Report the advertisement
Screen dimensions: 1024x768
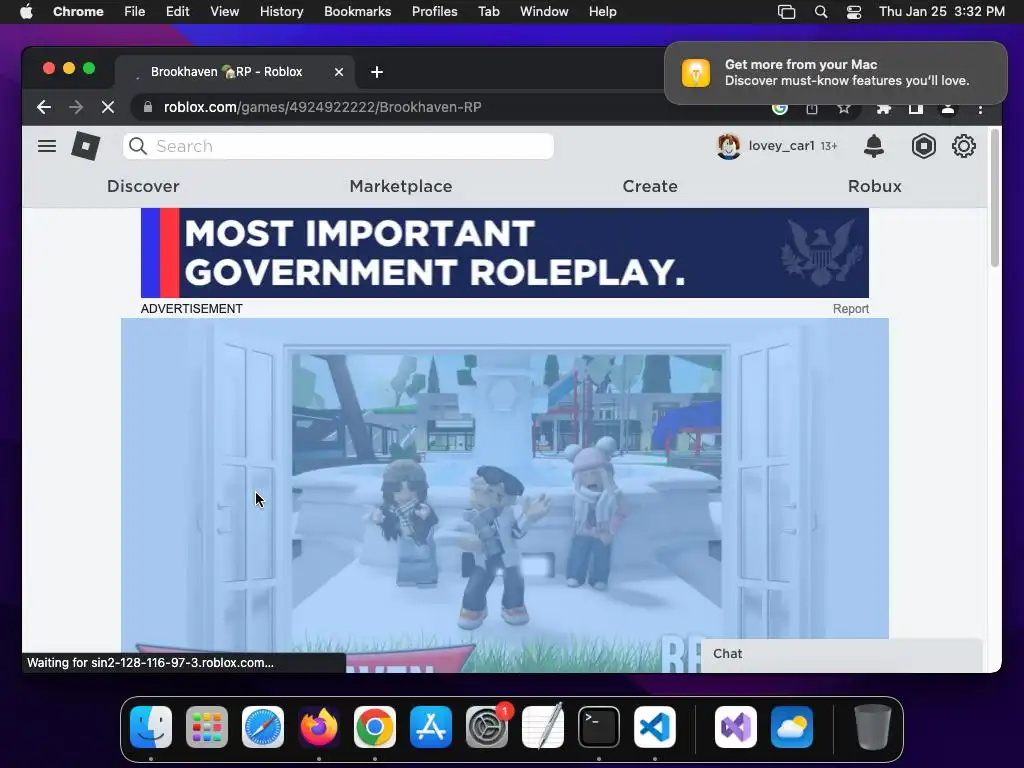850,309
